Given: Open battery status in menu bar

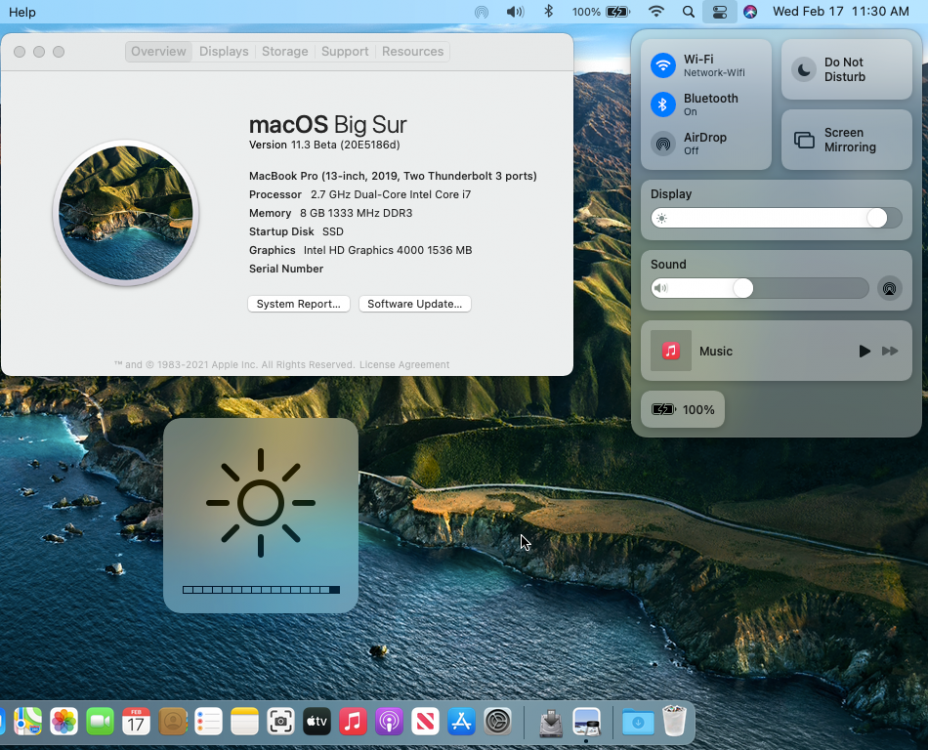Looking at the screenshot, I should [x=601, y=12].
